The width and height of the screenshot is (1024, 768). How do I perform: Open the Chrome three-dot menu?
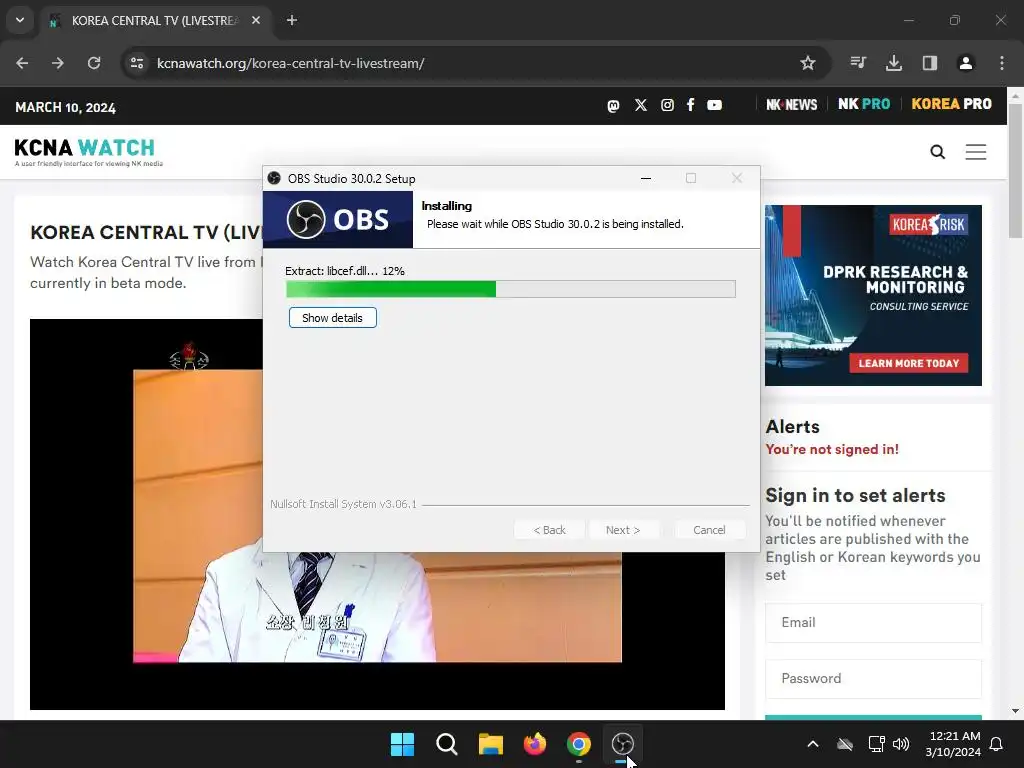(x=1002, y=63)
